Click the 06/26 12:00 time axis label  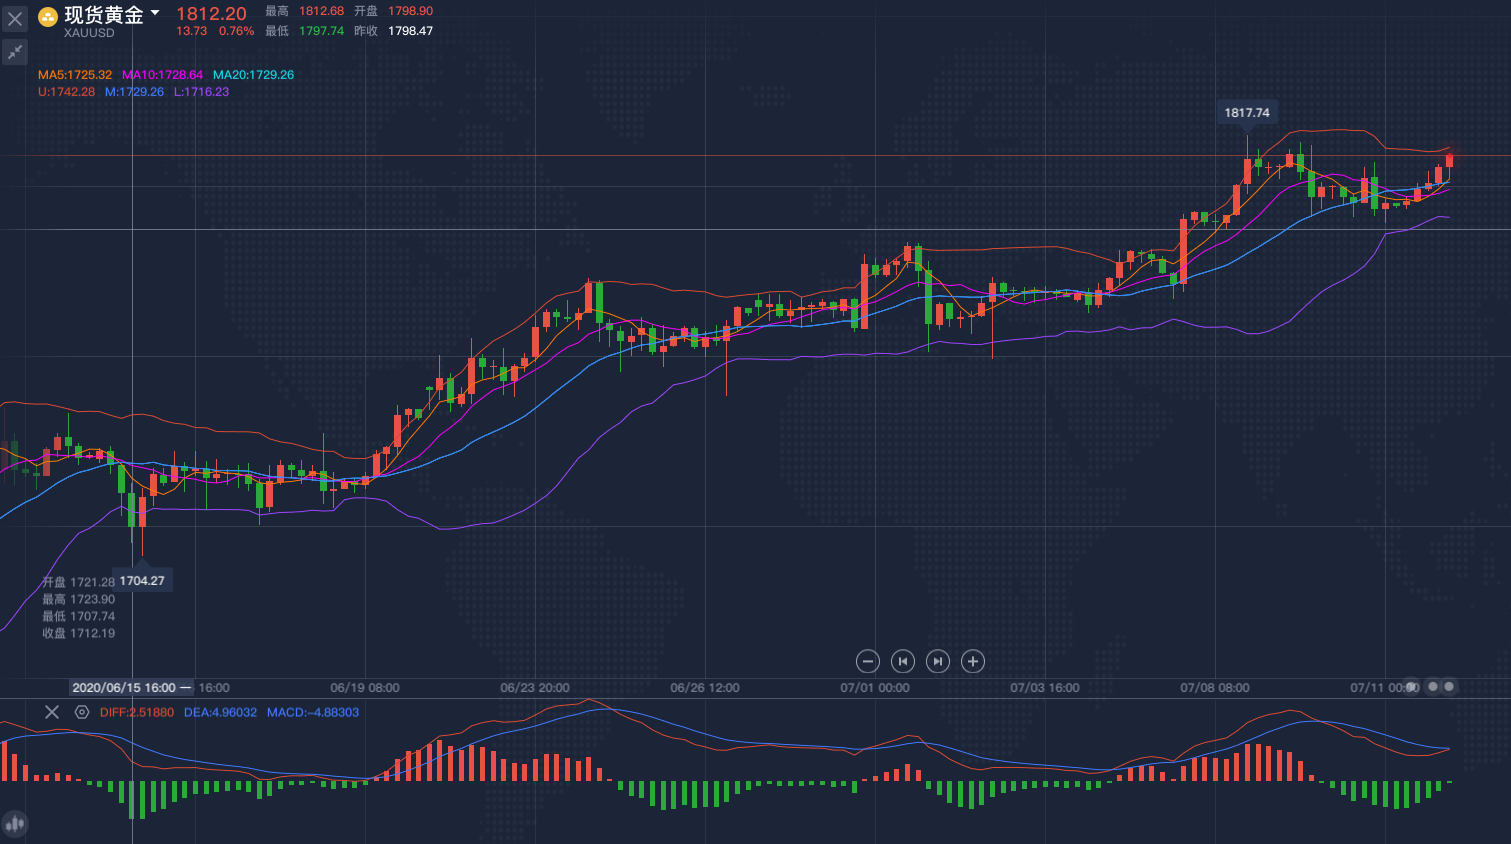pos(705,688)
